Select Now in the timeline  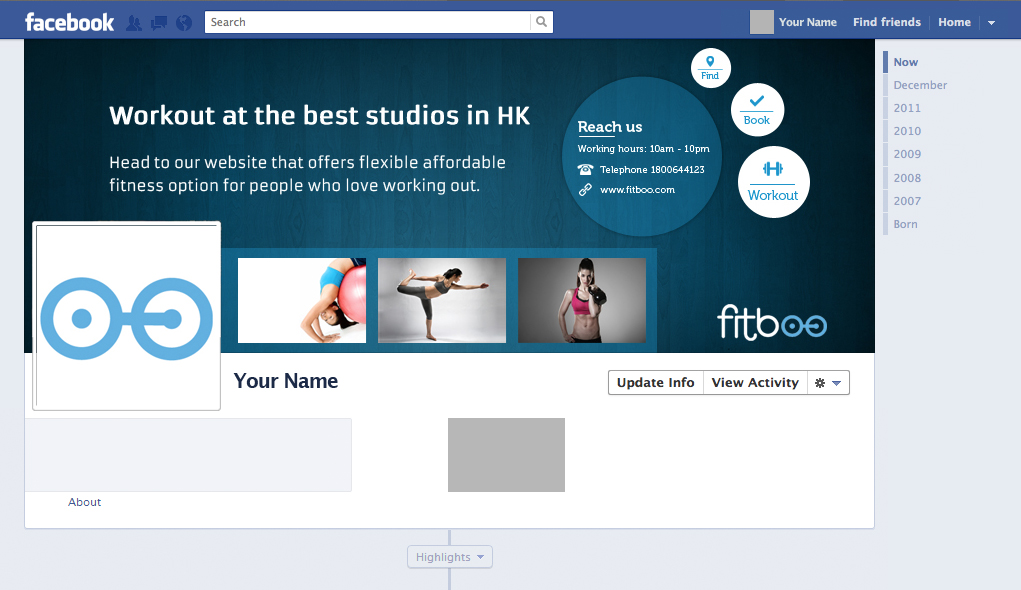(906, 62)
